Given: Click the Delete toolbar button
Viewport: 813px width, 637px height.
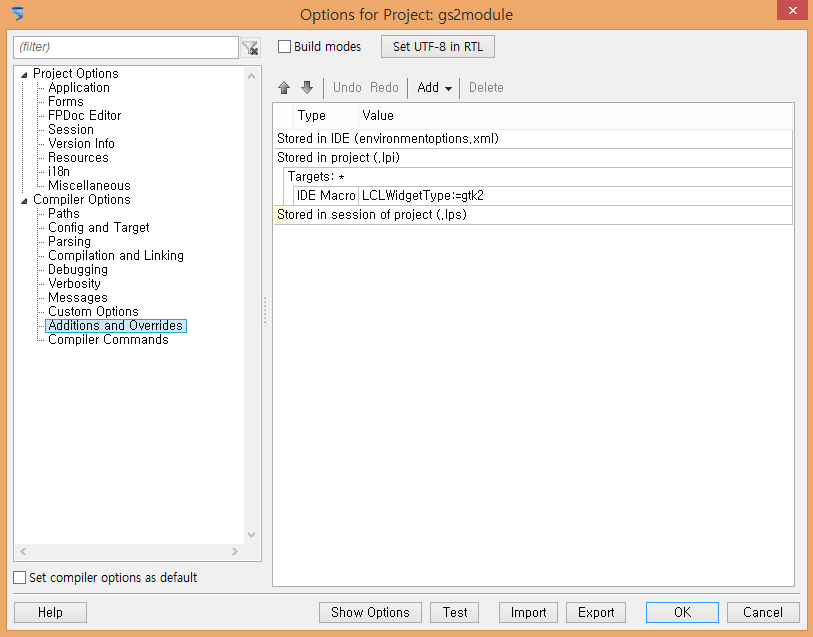Looking at the screenshot, I should (x=486, y=88).
